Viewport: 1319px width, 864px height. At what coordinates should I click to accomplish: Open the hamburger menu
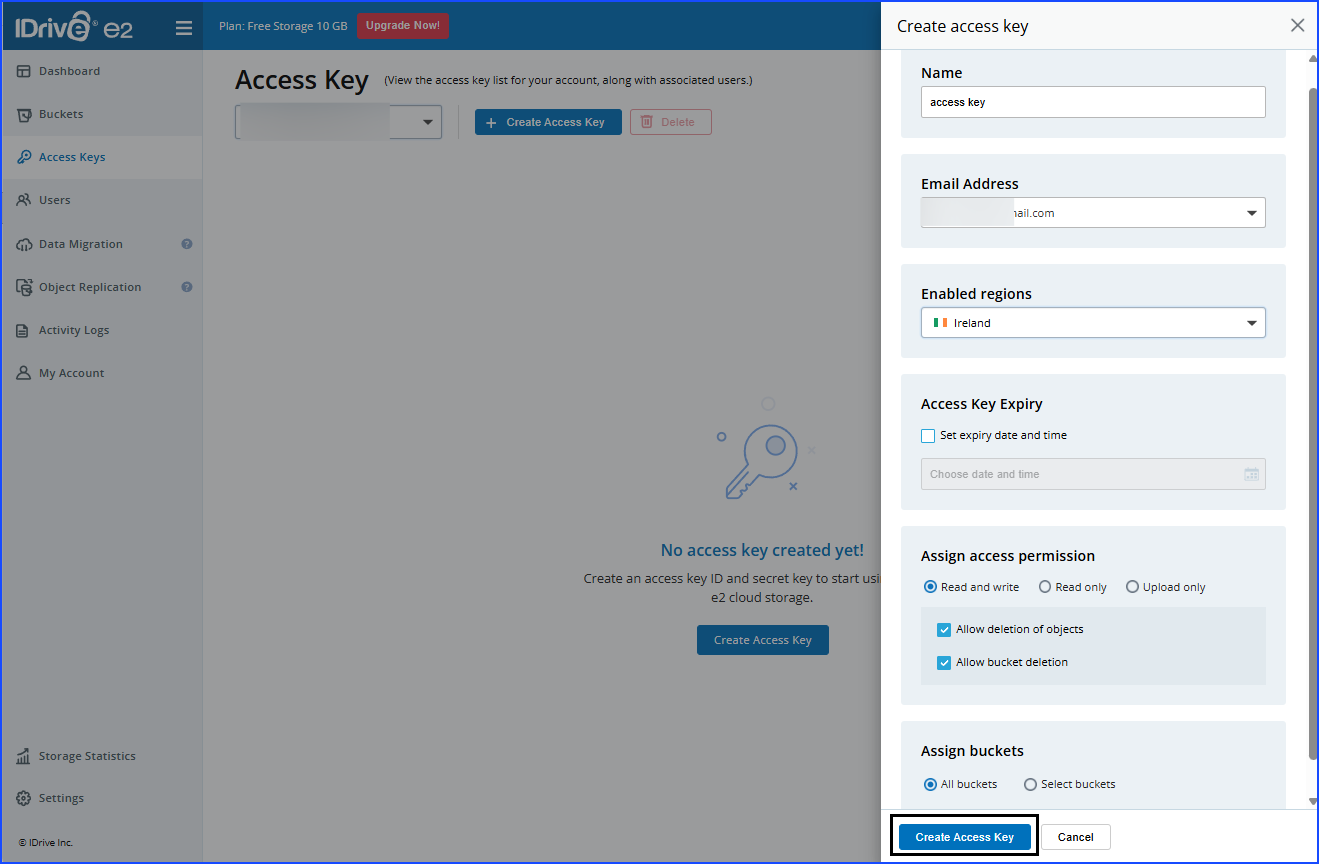pos(183,27)
